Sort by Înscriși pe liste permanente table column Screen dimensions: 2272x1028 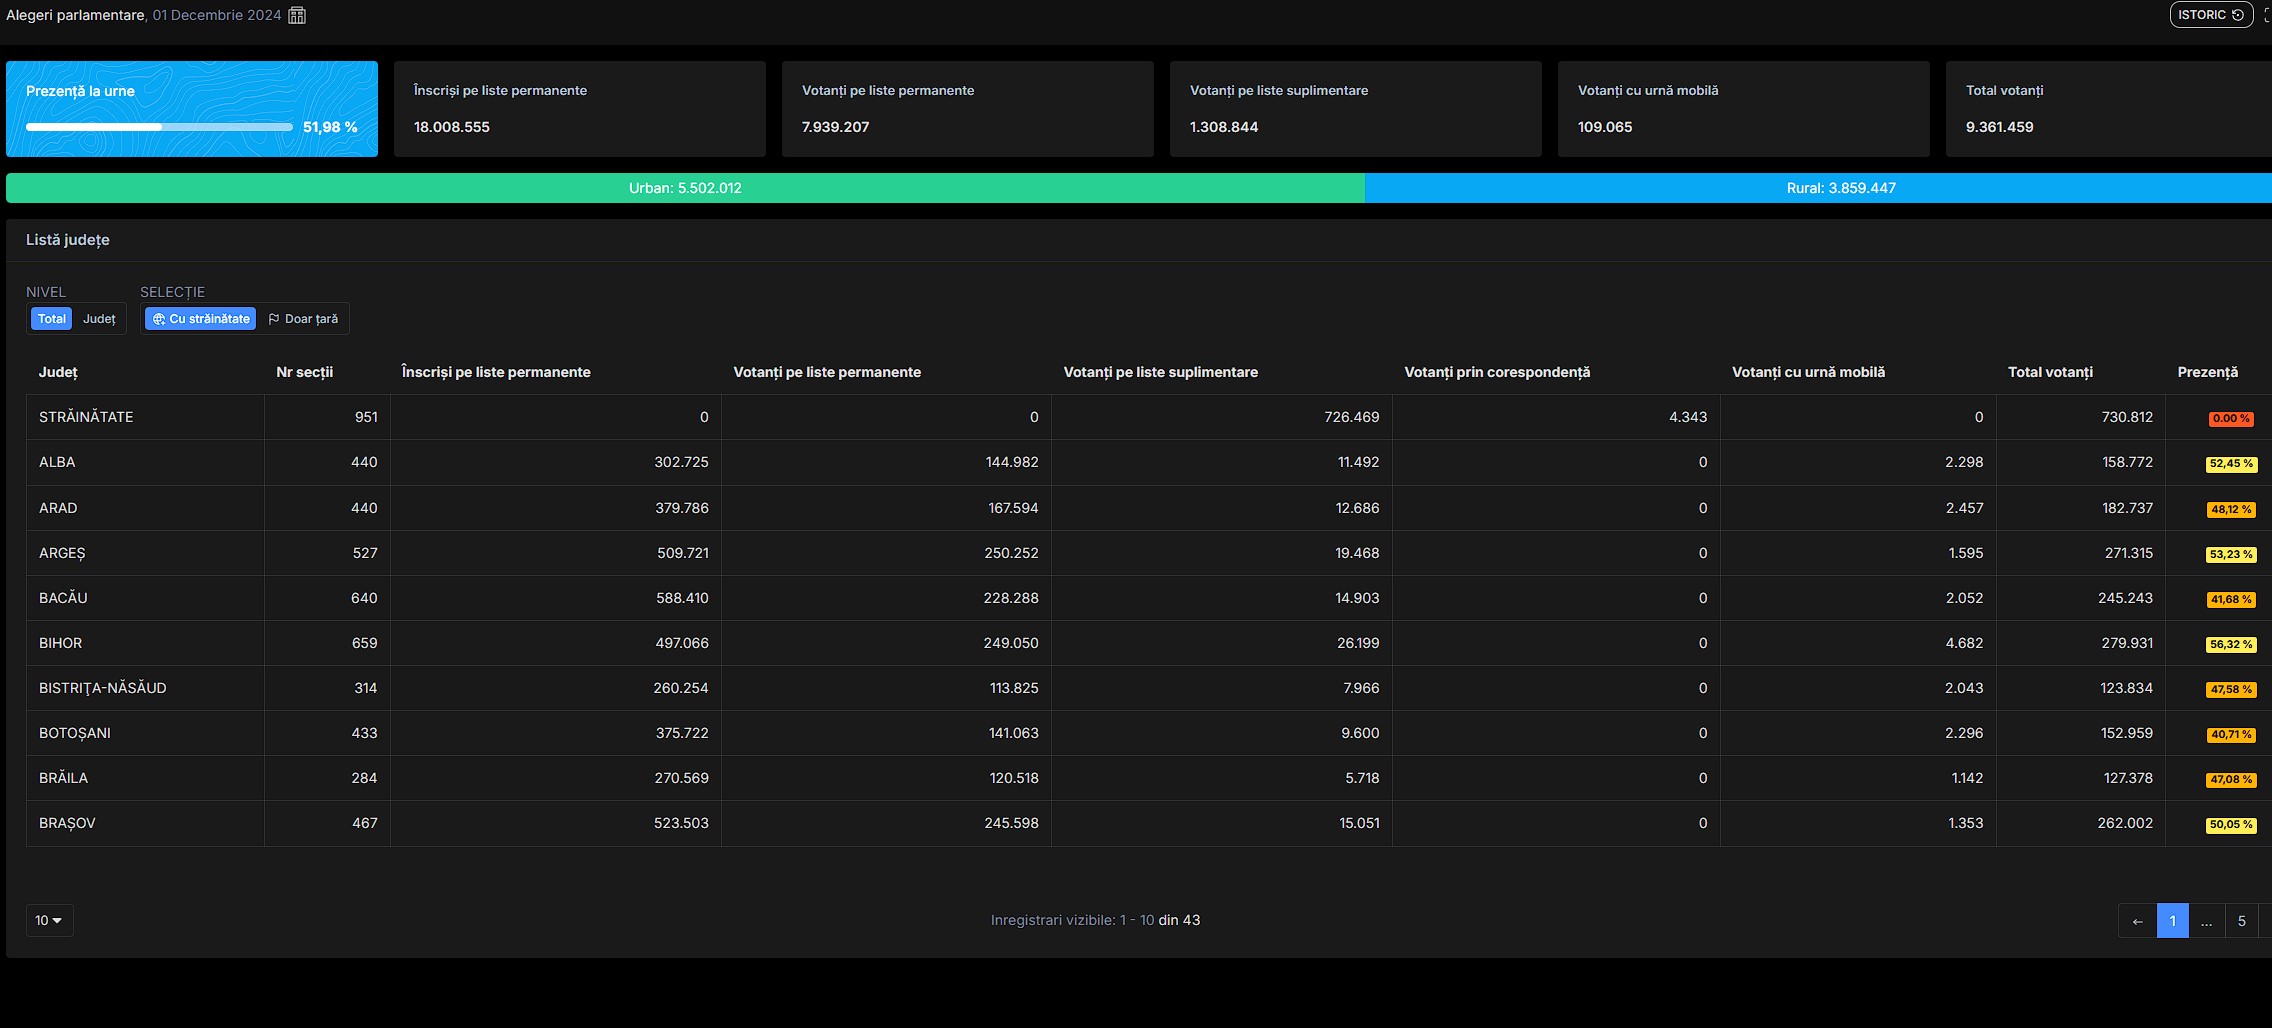tap(496, 372)
